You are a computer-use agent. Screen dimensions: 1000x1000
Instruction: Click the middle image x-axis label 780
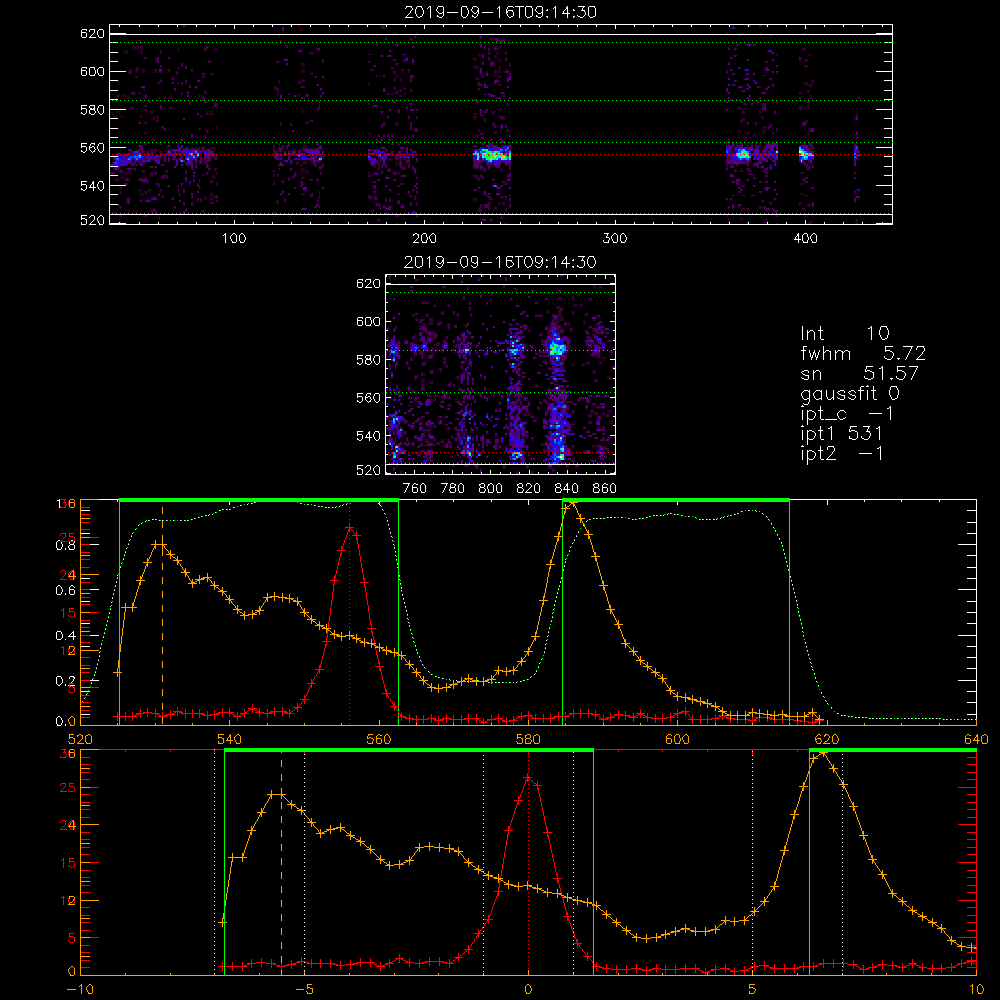(453, 489)
